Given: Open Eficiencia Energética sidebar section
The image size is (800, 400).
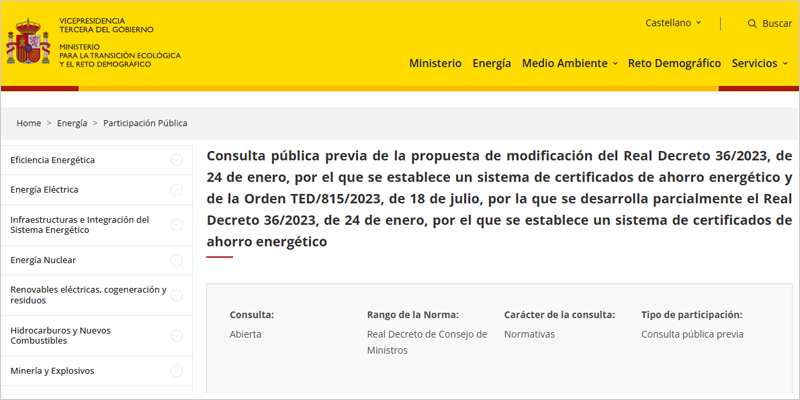Looking at the screenshot, I should (x=53, y=160).
